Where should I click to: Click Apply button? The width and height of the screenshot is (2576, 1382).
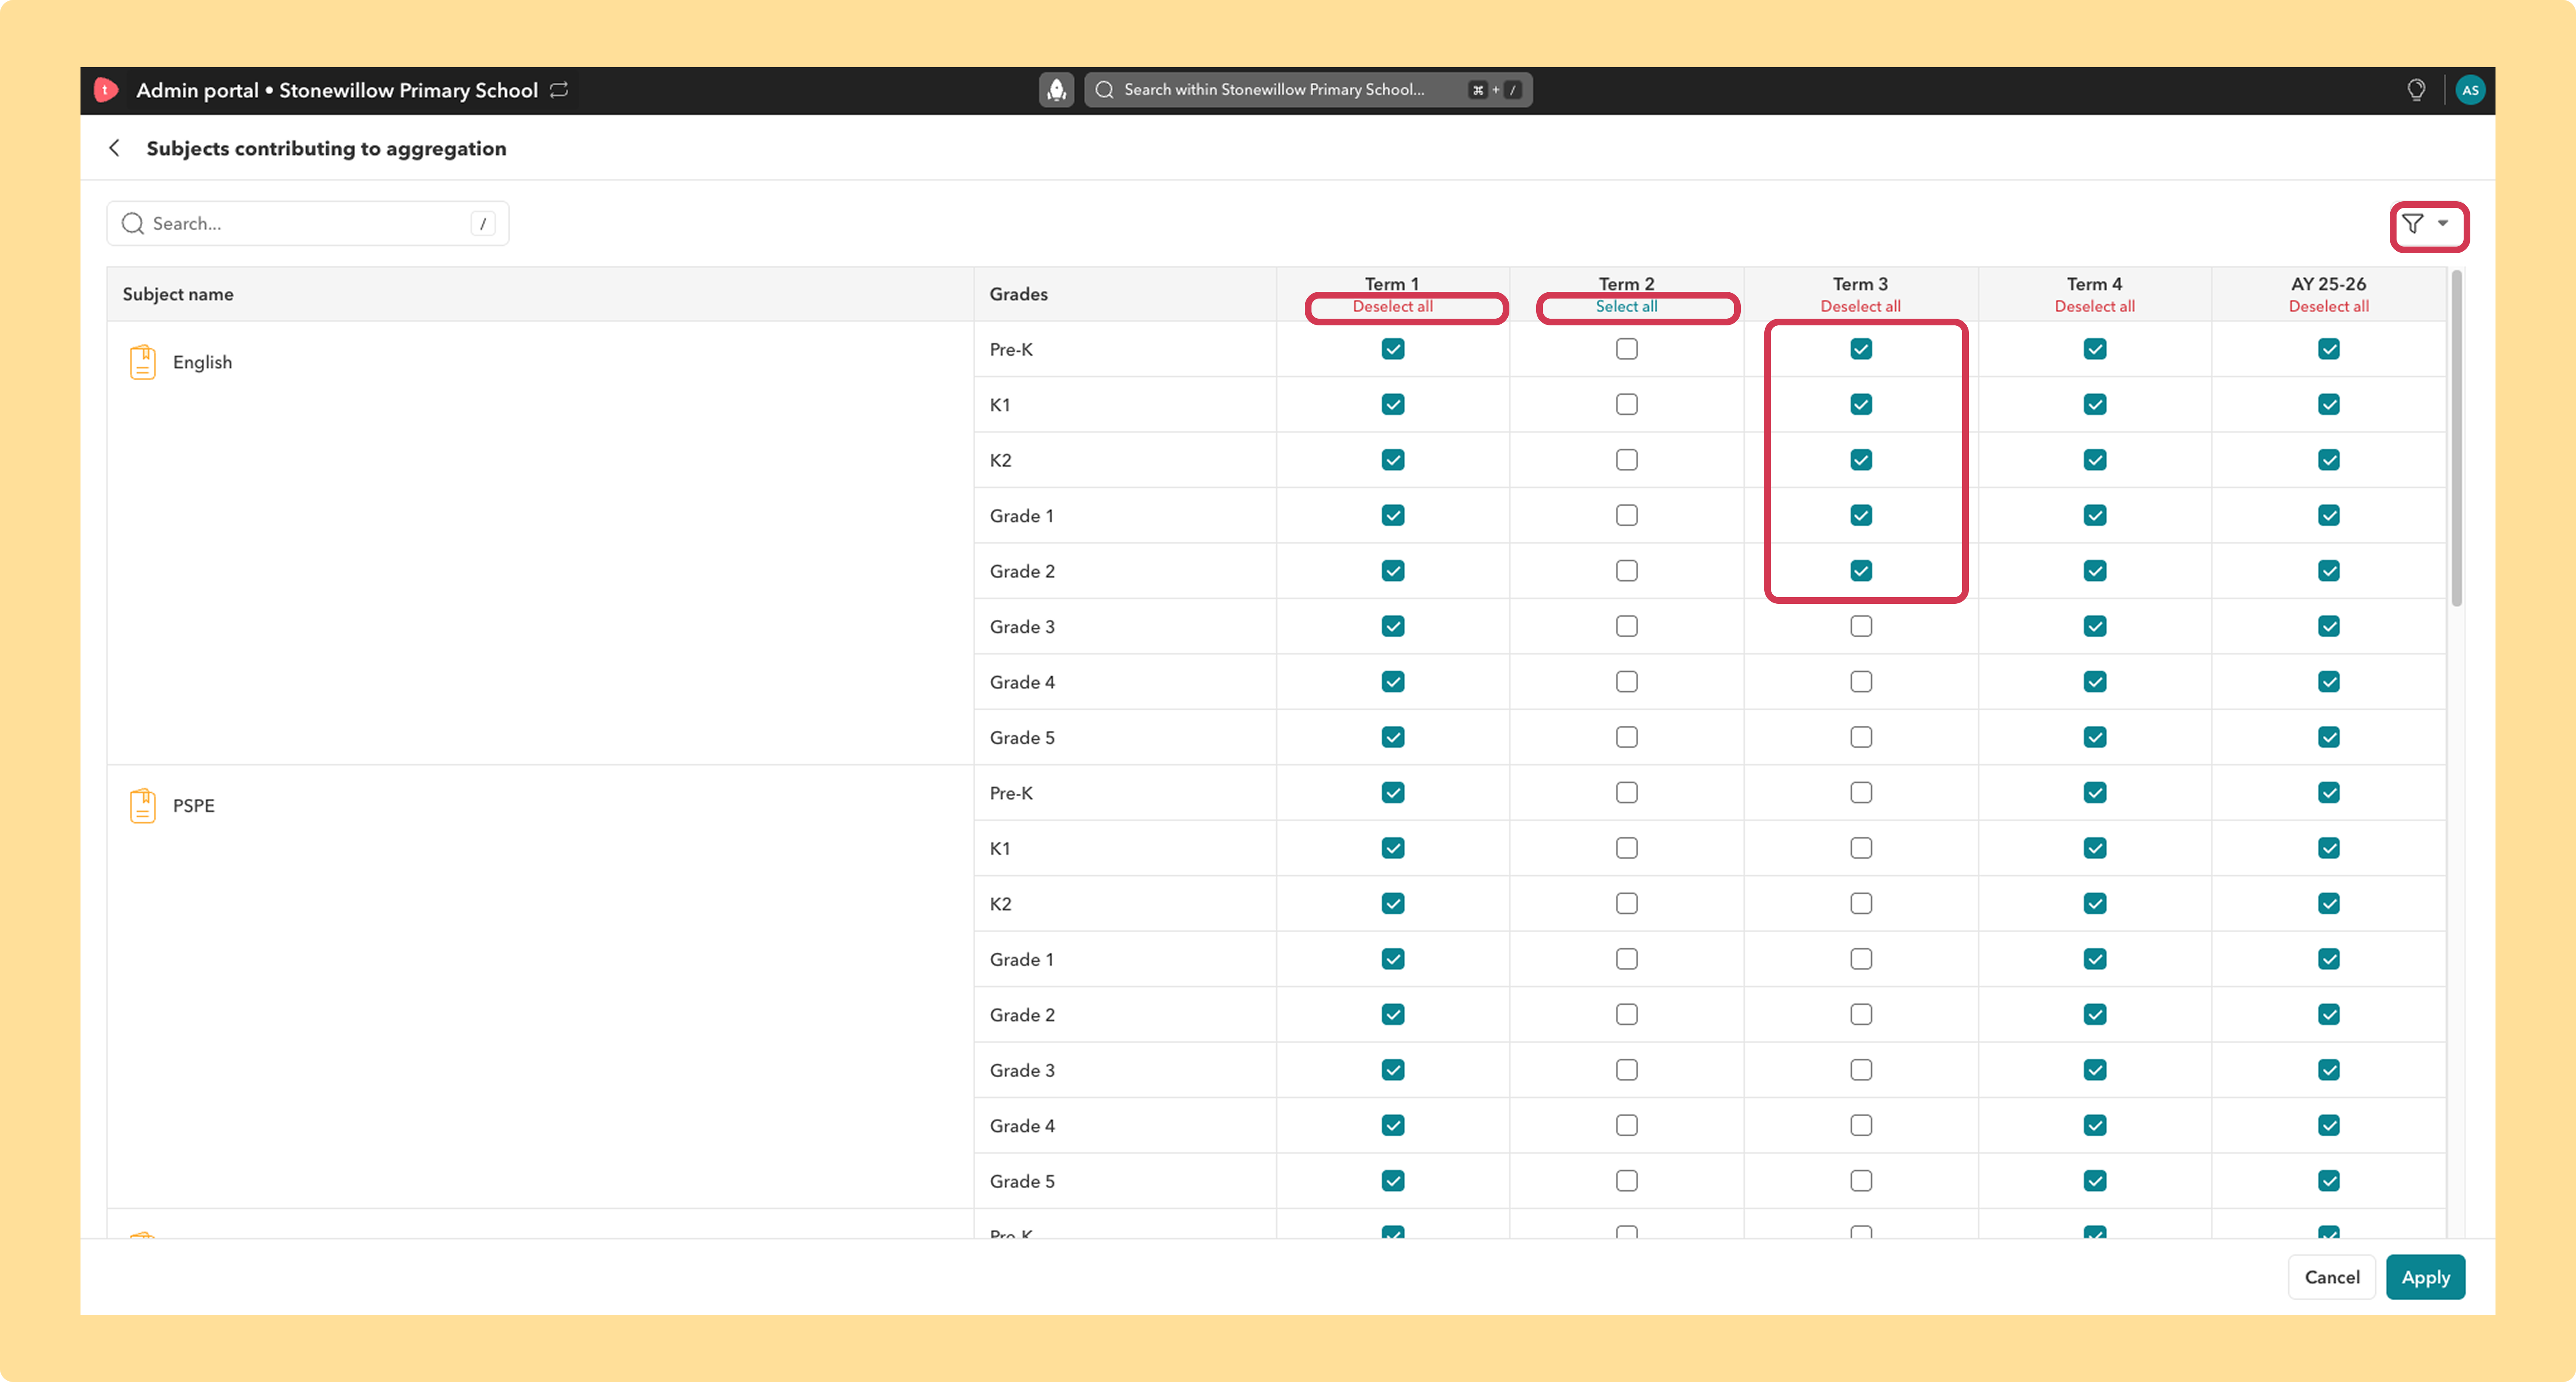click(2426, 1277)
